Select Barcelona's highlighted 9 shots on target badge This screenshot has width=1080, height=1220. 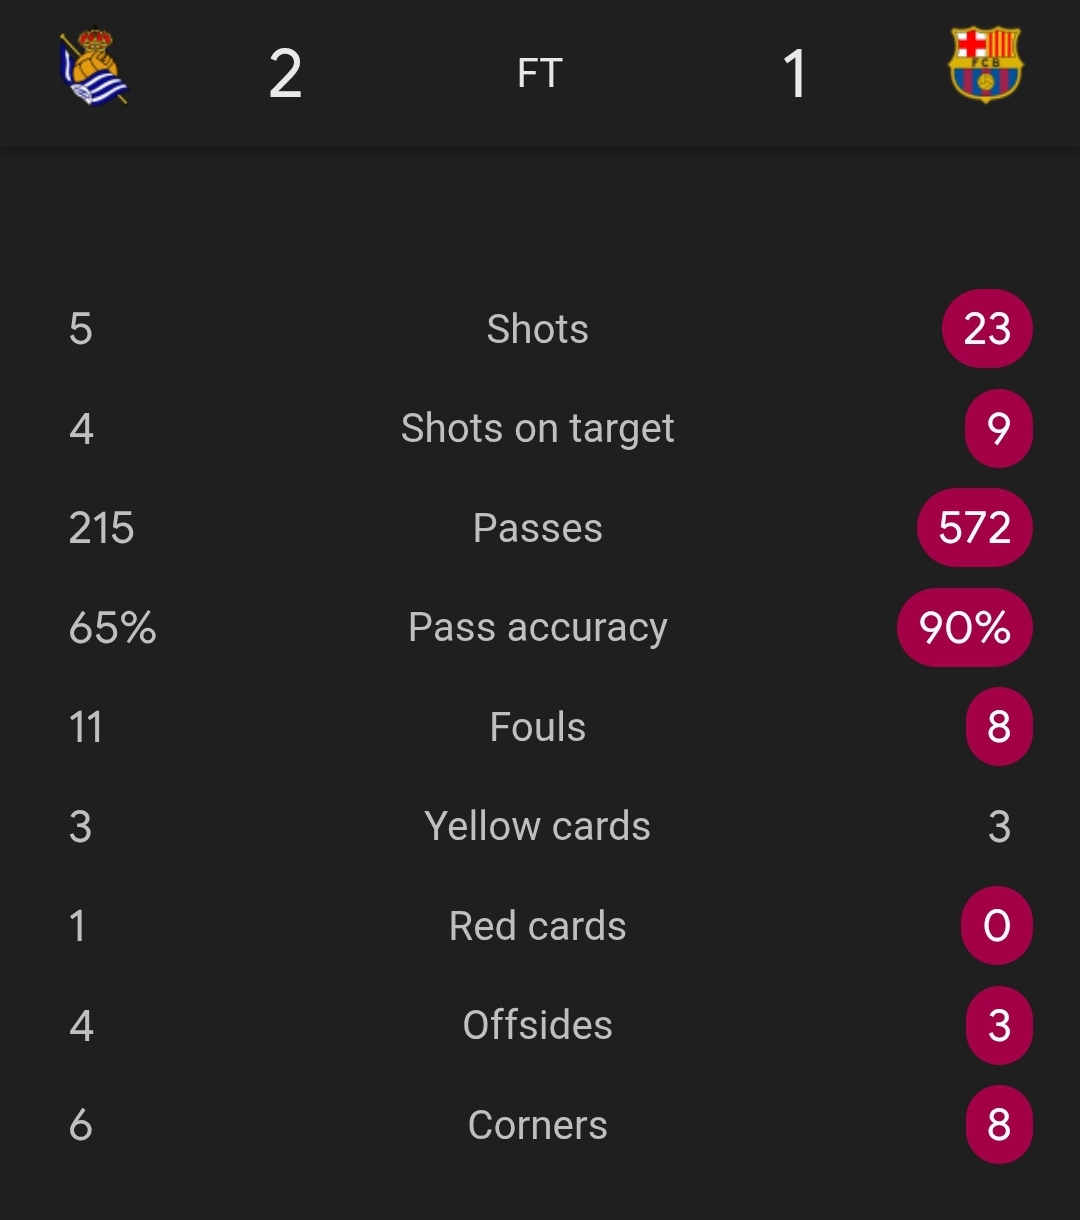[x=998, y=429]
